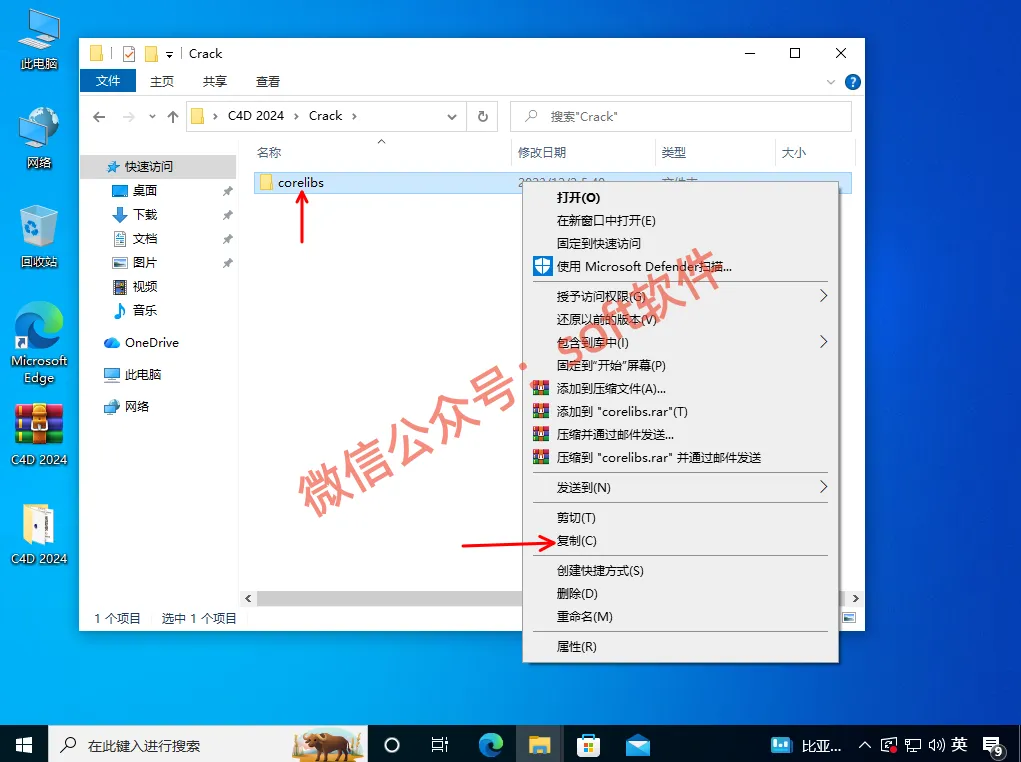
Task: Expand 授予访问权限(G) submenu arrow
Action: click(x=824, y=296)
